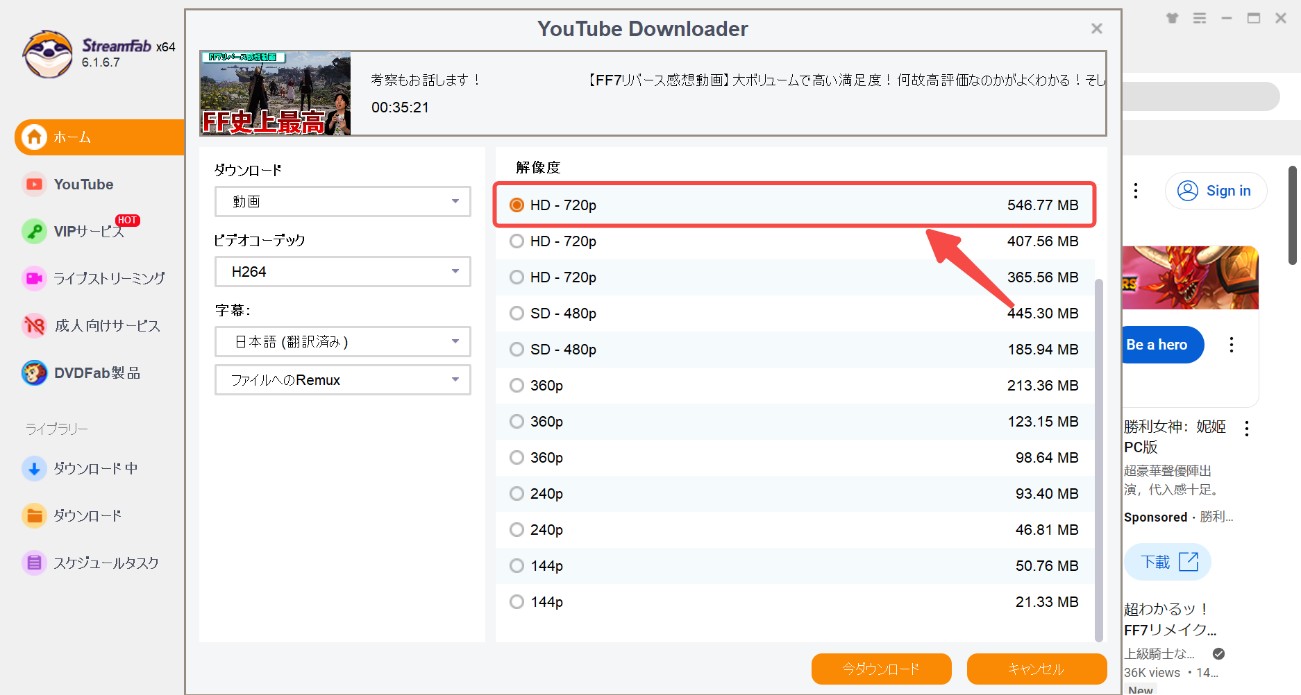Maximize the StreamFab window
The image size is (1301, 695).
point(1254,18)
